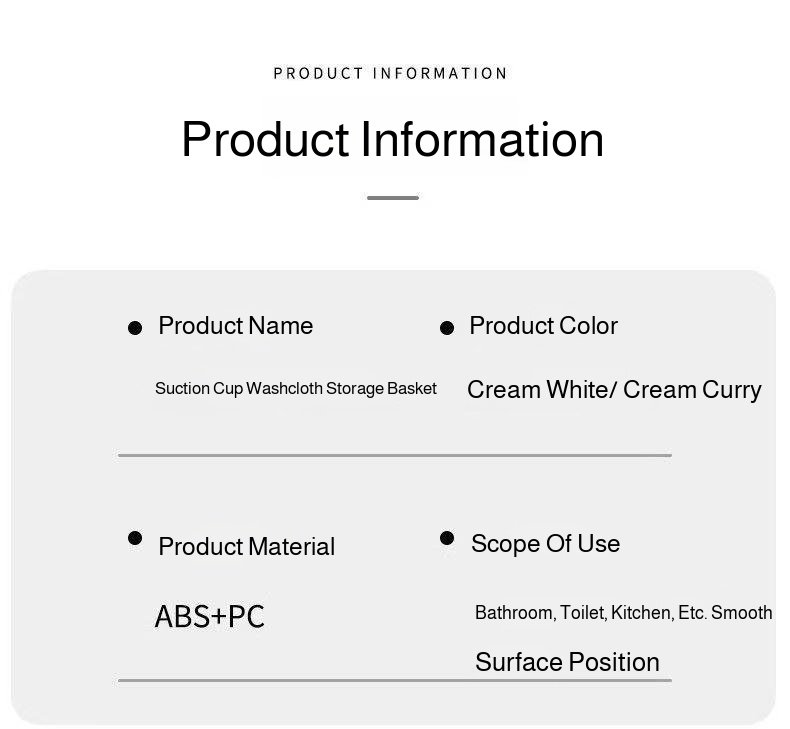Click the Cream Curry color text
The height and width of the screenshot is (729, 790).
[x=692, y=390]
